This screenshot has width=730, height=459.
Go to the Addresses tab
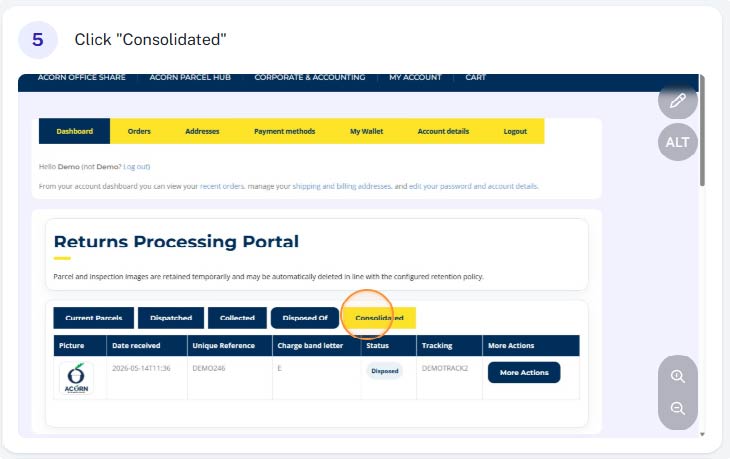pos(202,131)
